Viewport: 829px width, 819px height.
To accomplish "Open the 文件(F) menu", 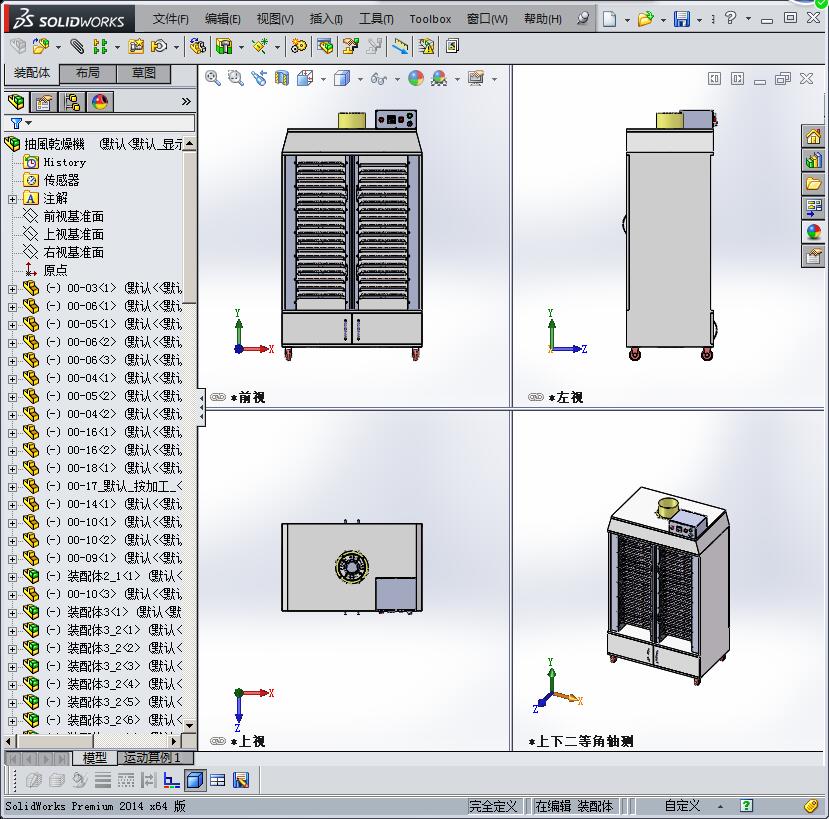I will (171, 19).
